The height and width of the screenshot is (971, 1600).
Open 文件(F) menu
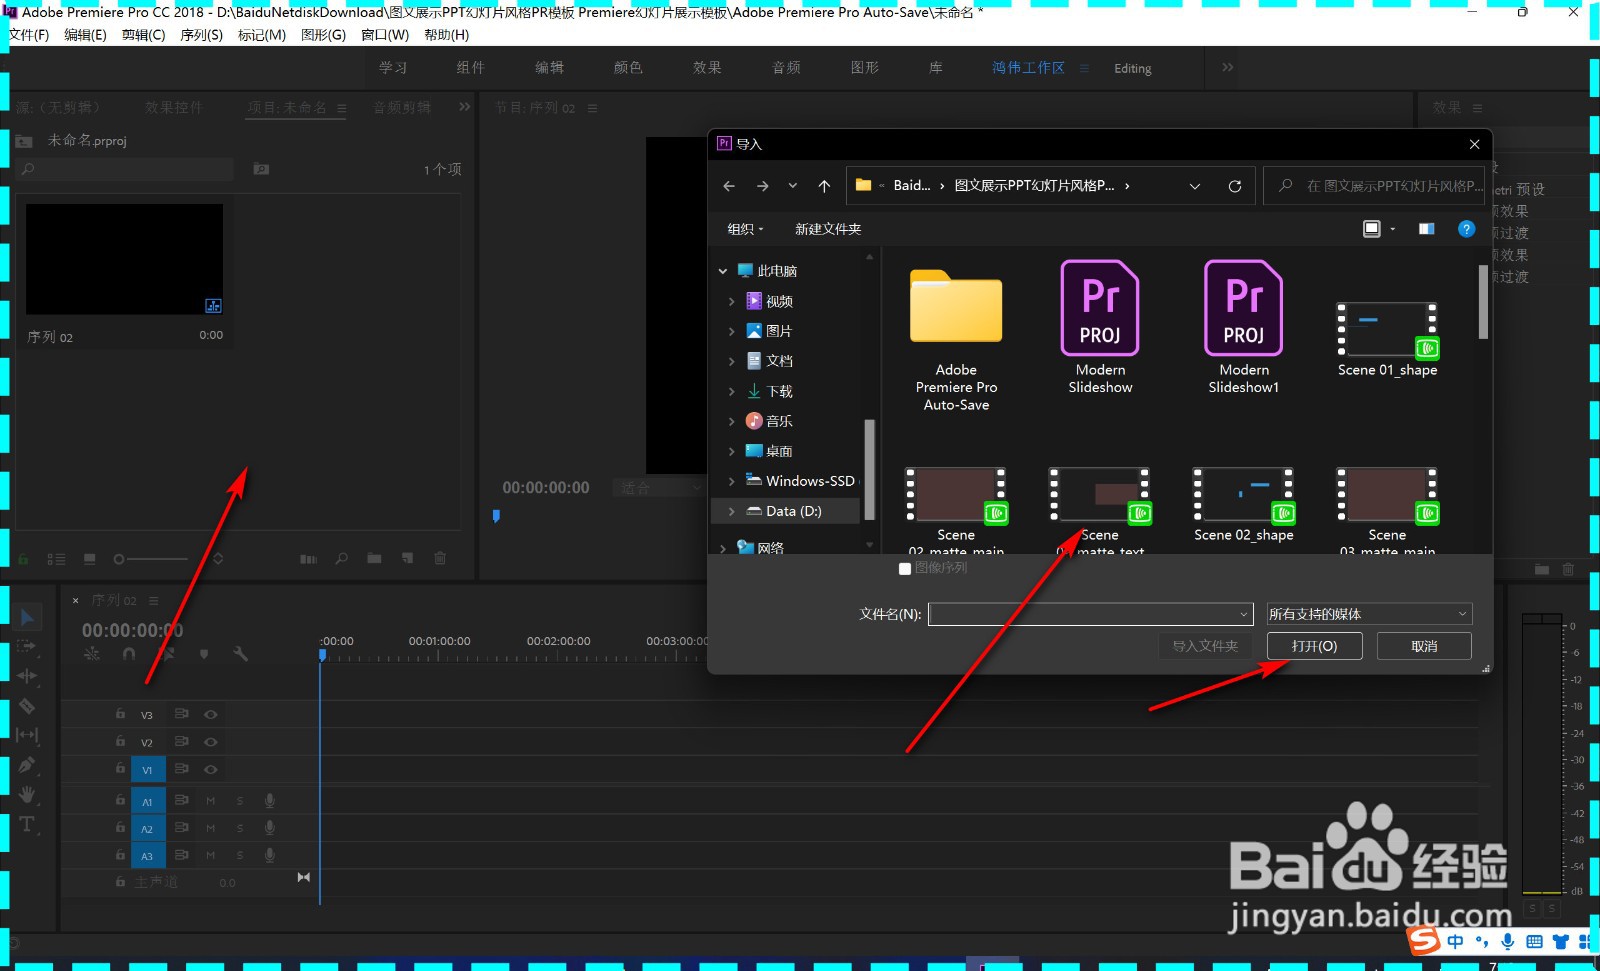pyautogui.click(x=29, y=35)
